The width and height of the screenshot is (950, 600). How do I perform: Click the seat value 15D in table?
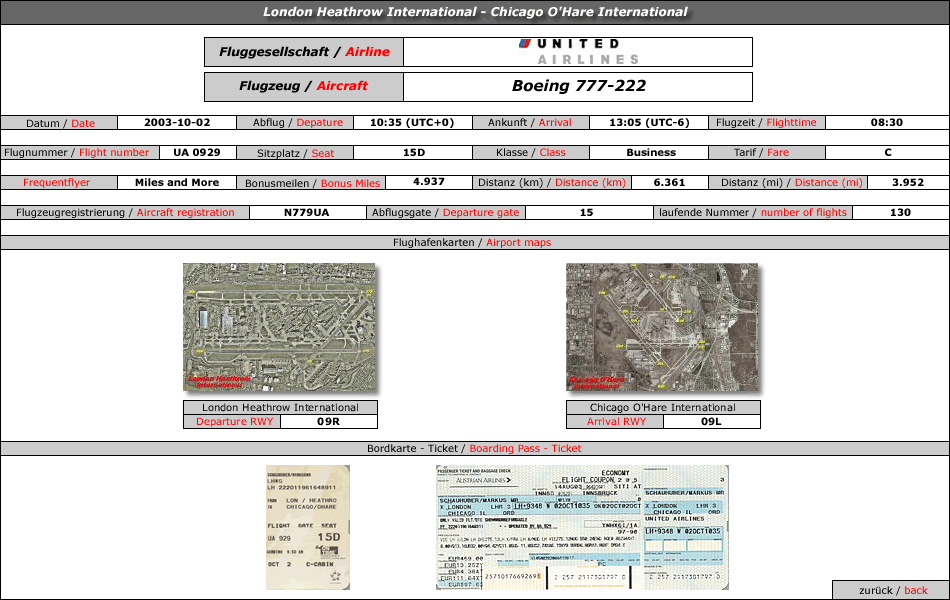(414, 153)
